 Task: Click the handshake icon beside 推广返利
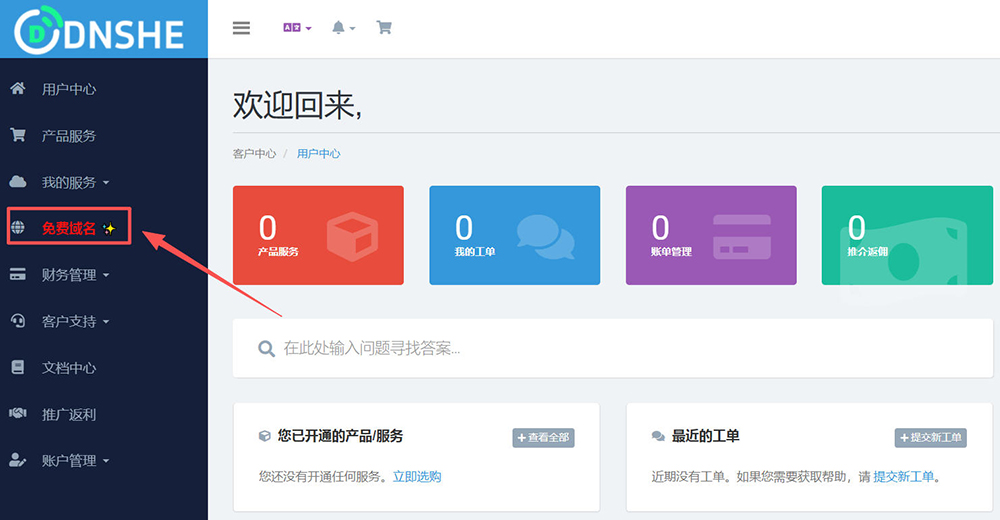click(x=18, y=414)
